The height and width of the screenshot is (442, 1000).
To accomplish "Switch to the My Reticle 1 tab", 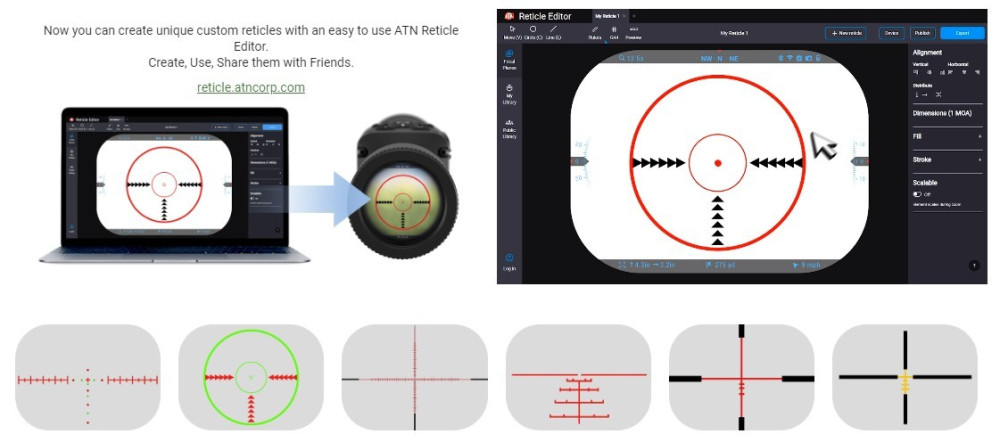I will (x=607, y=16).
